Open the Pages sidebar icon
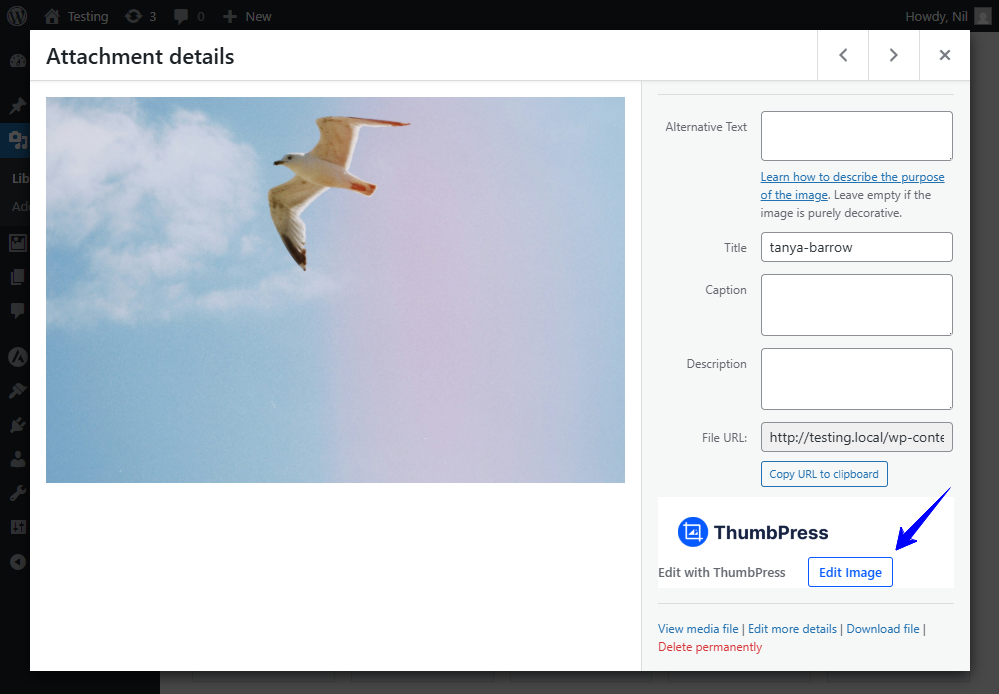Screen dimensions: 999x694 [x=18, y=277]
